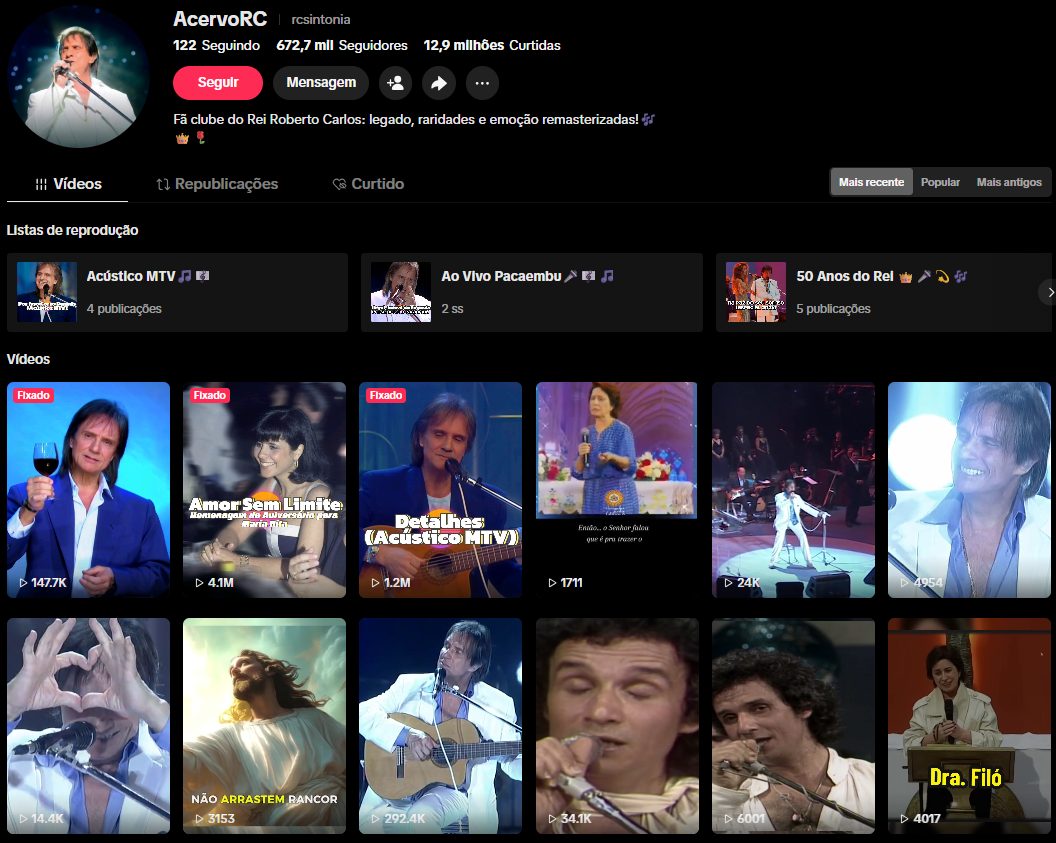Click the Ao Vivo Pacaembu playlist cover
The width and height of the screenshot is (1056, 843).
(x=401, y=292)
